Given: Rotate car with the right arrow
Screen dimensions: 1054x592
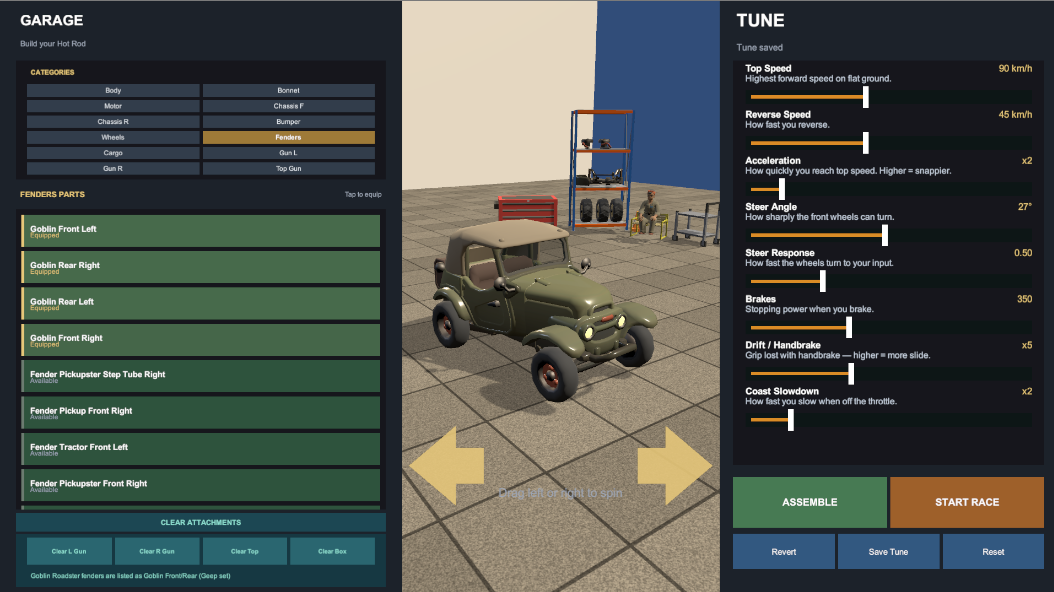Looking at the screenshot, I should tap(674, 465).
